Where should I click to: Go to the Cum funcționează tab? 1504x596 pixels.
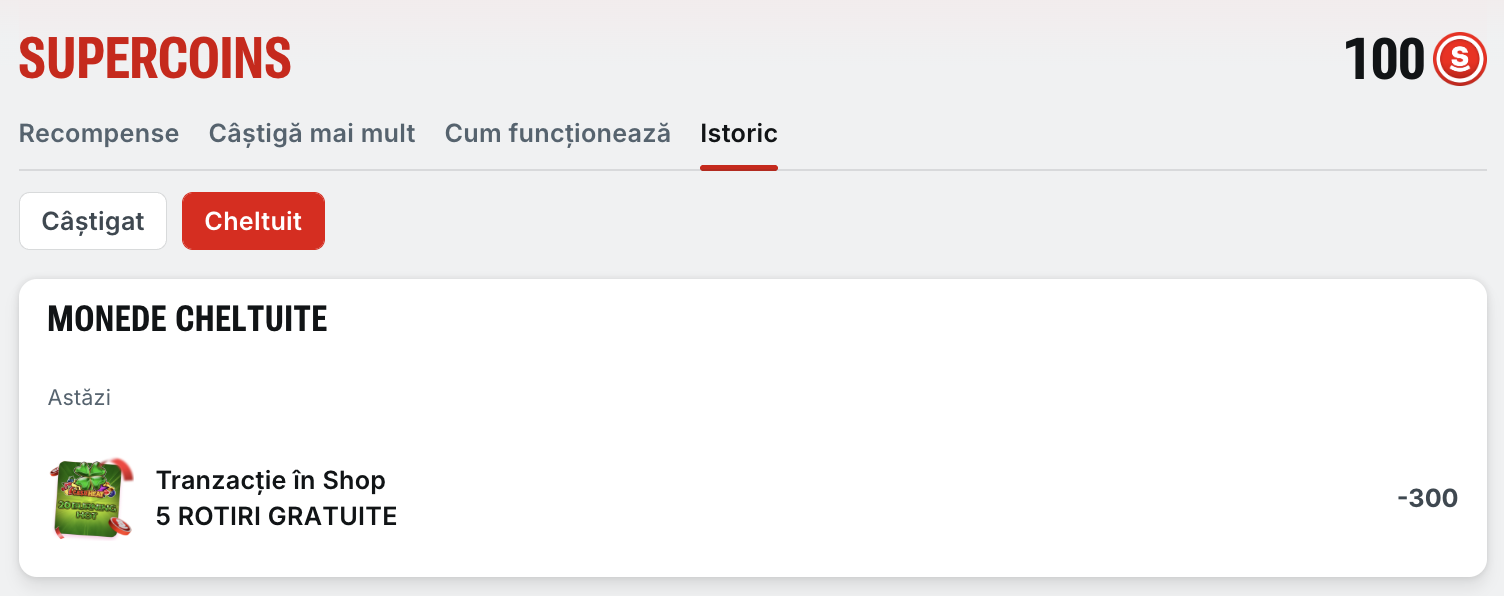[x=557, y=133]
